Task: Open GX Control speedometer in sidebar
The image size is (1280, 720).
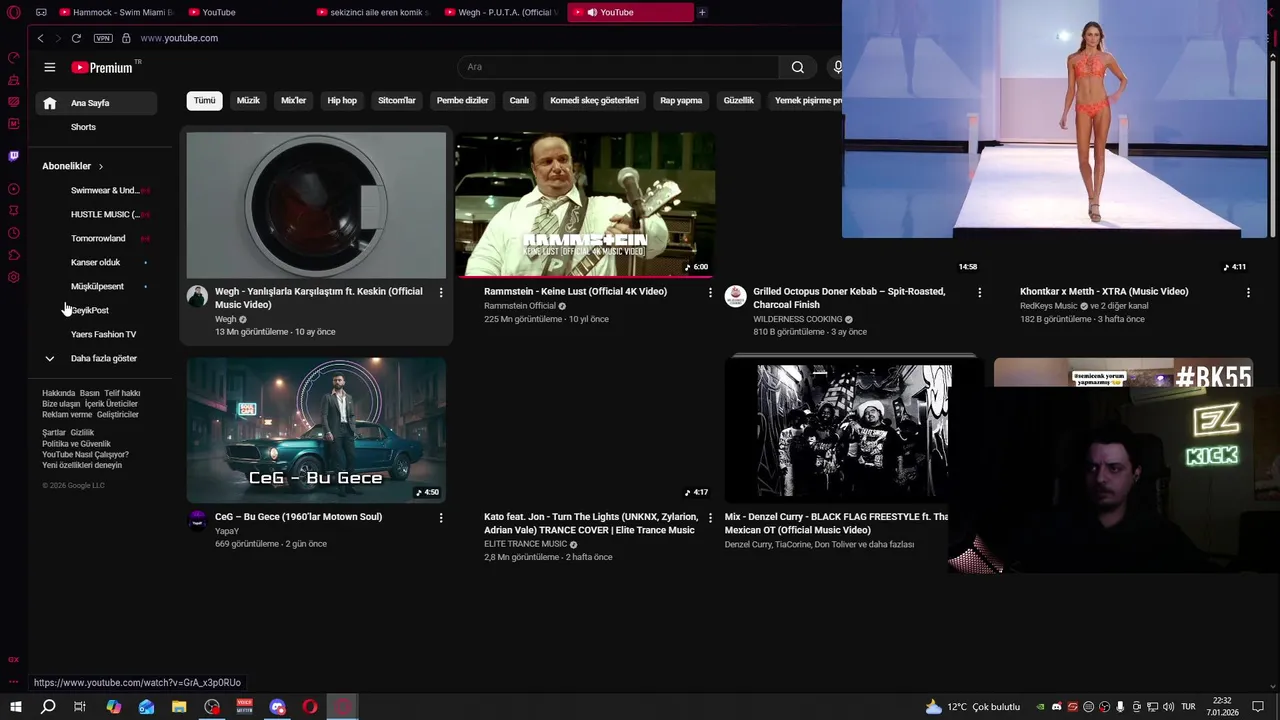Action: [13, 58]
